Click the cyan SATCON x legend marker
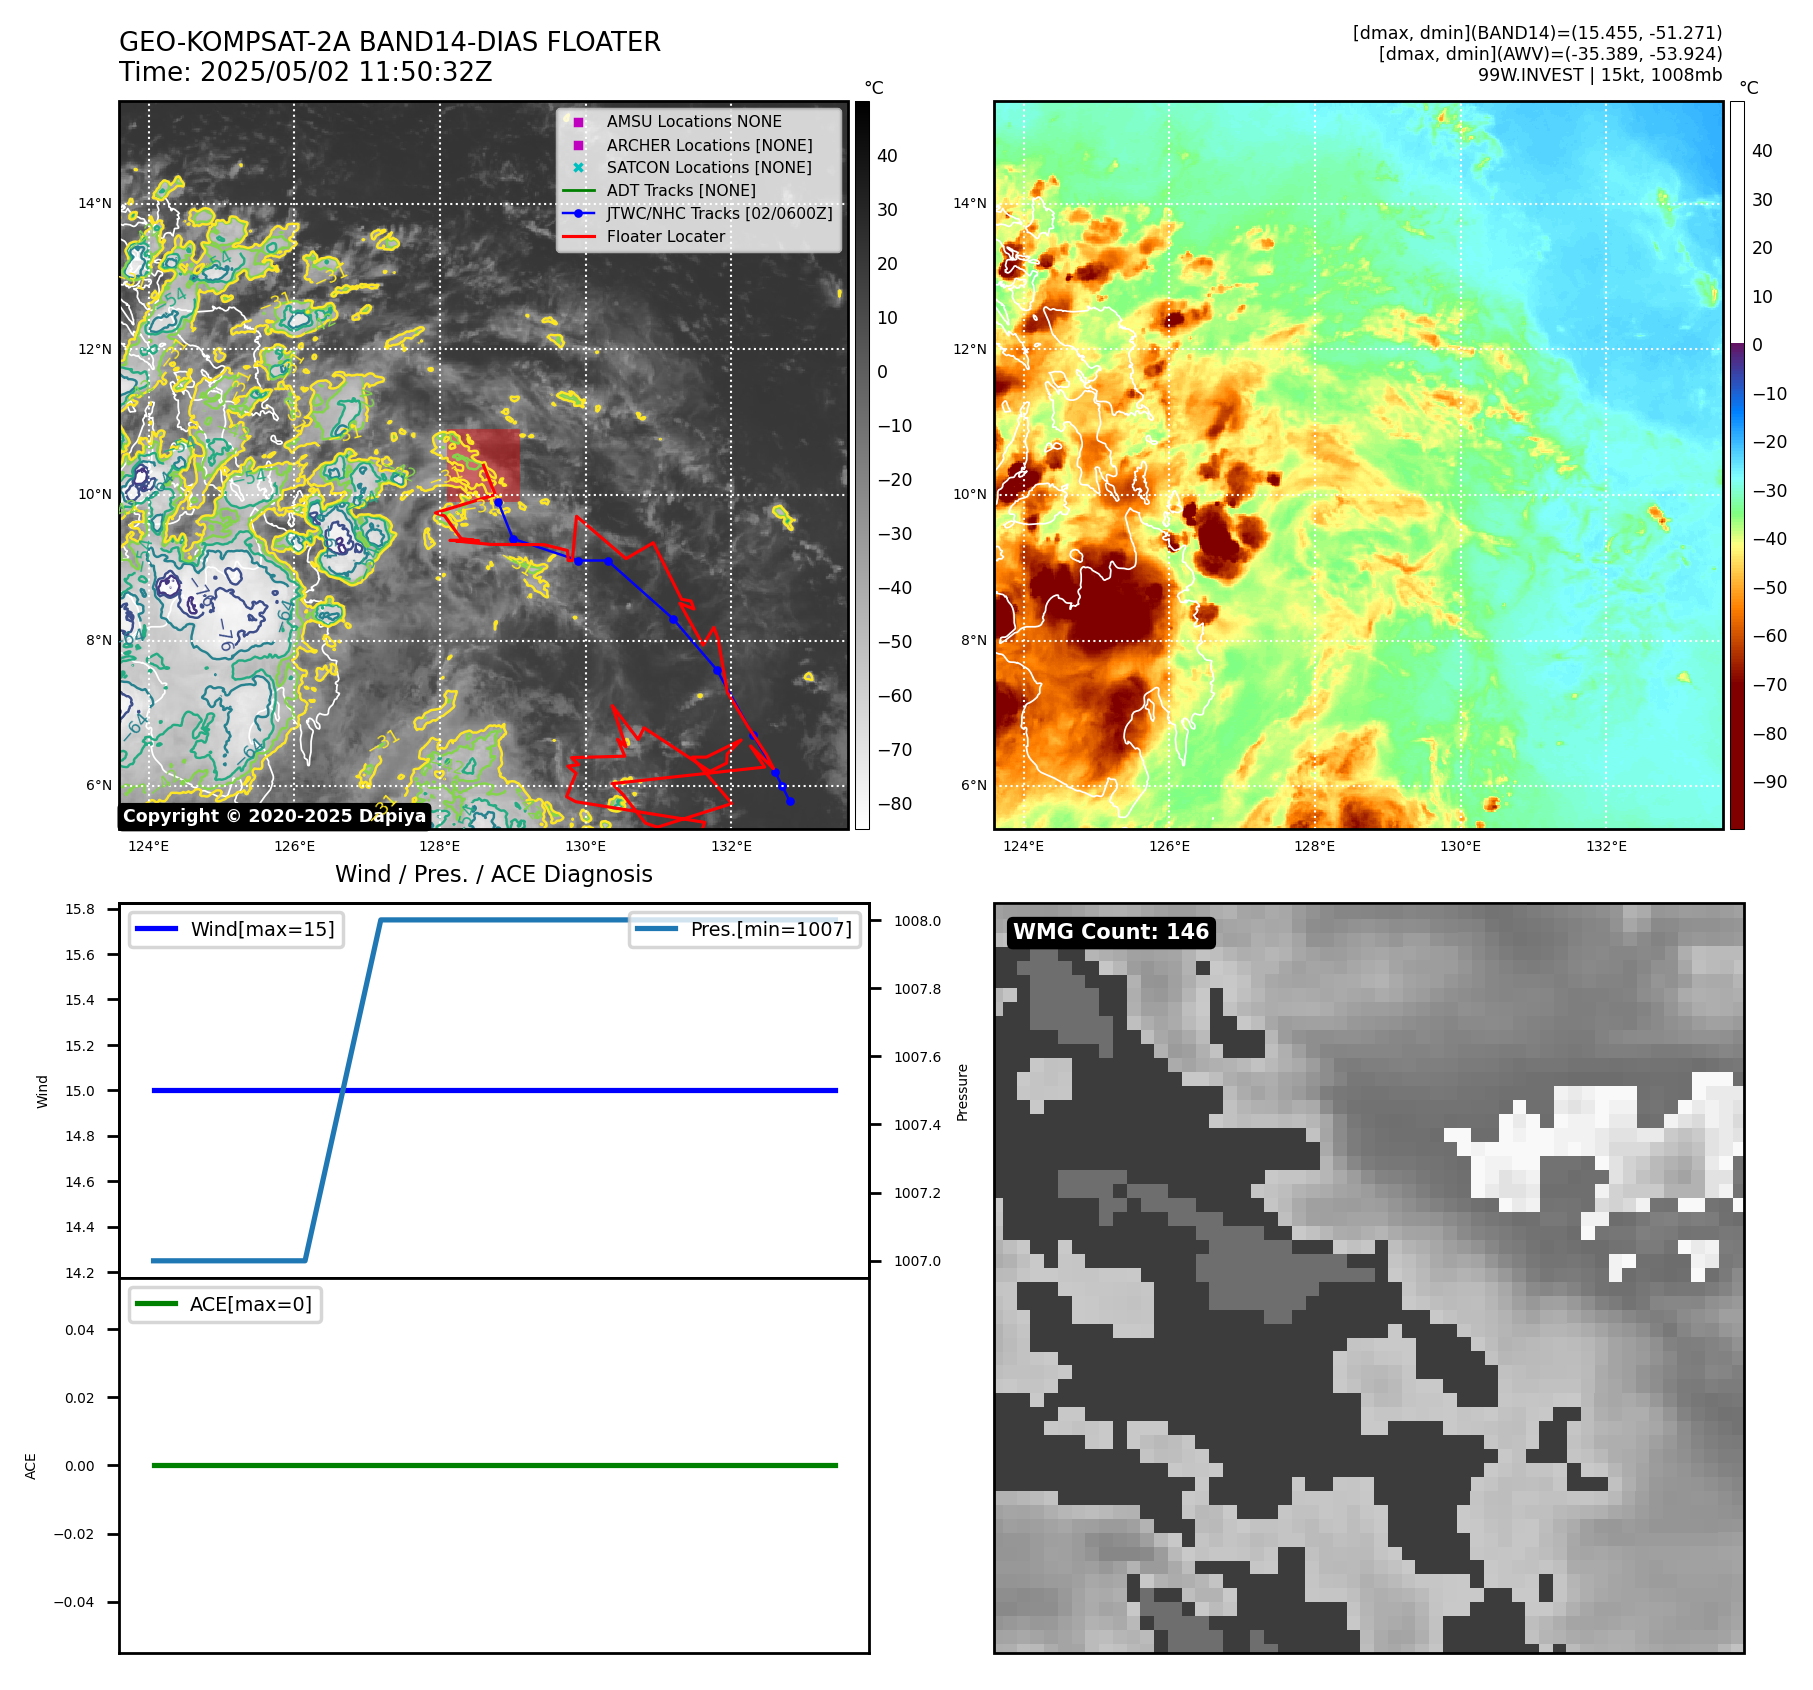Image resolution: width=1813 pixels, height=1690 pixels. 578,168
